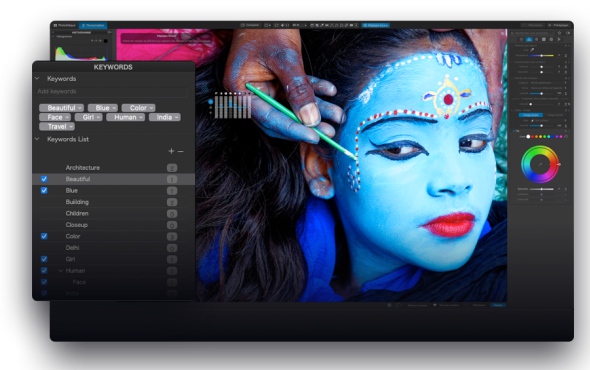Uncheck the Beautiful keyword checkbox
This screenshot has width=590, height=370.
(44, 179)
